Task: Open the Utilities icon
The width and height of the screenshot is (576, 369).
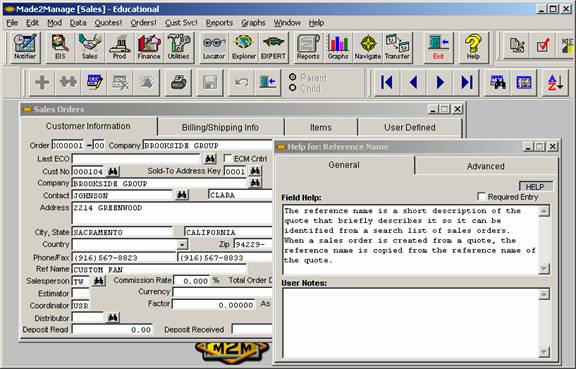Action: pos(179,47)
